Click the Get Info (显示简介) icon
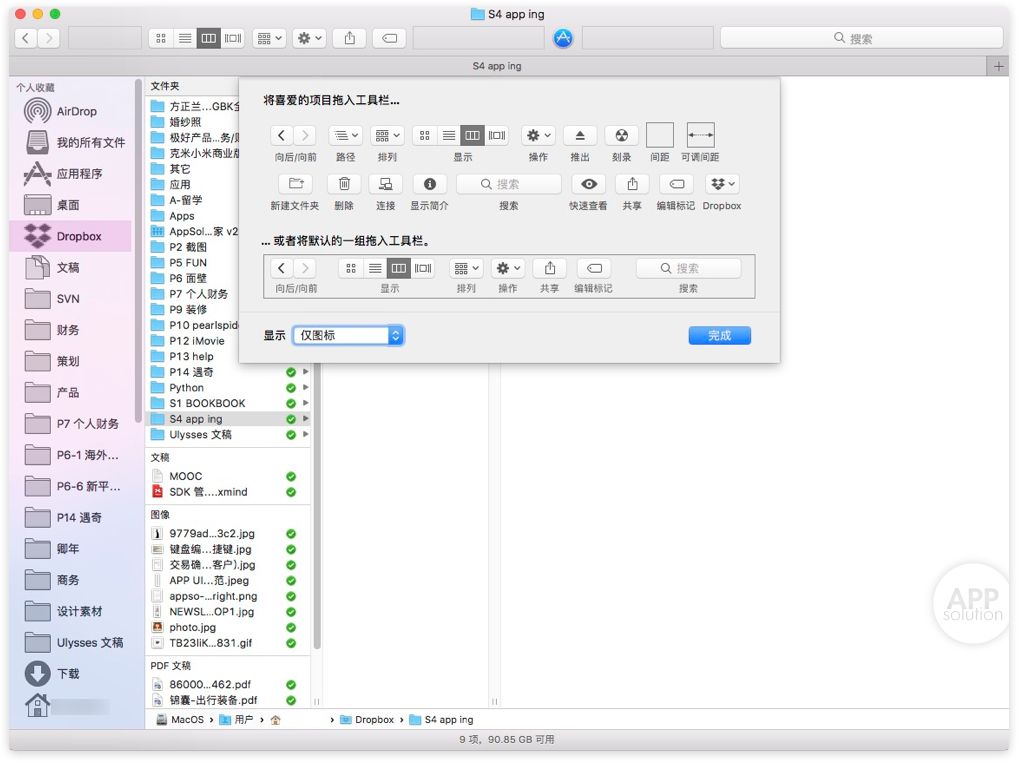 (429, 185)
